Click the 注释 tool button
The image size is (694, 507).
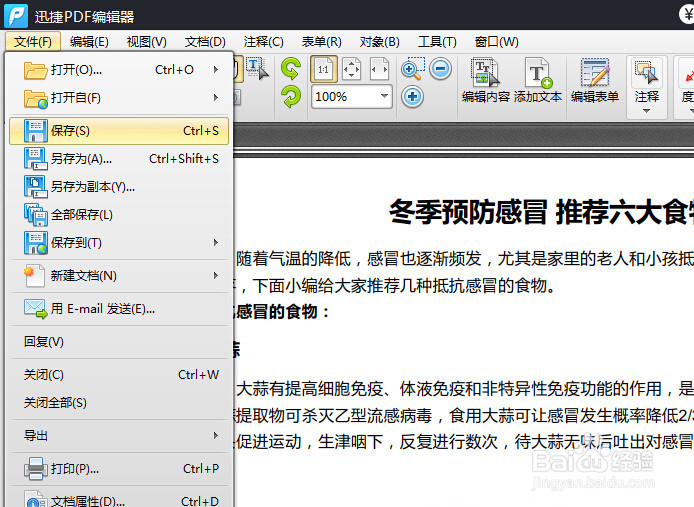point(647,81)
